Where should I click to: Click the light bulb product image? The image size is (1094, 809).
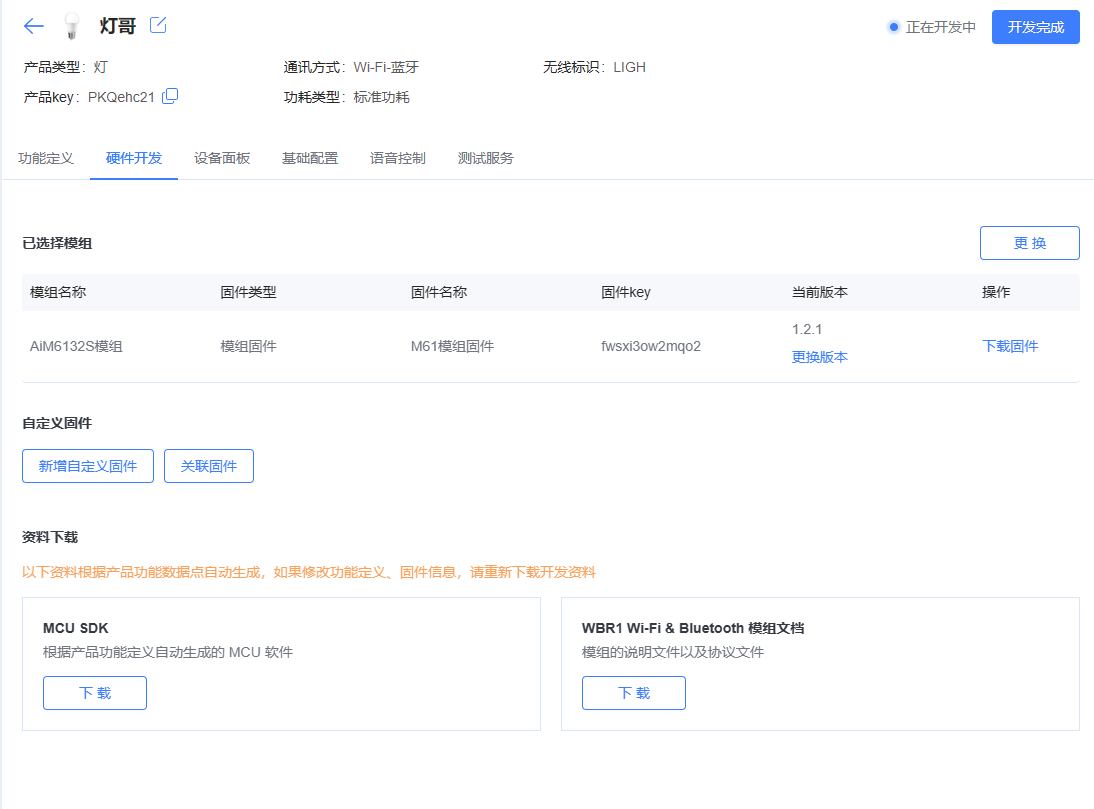tap(71, 27)
